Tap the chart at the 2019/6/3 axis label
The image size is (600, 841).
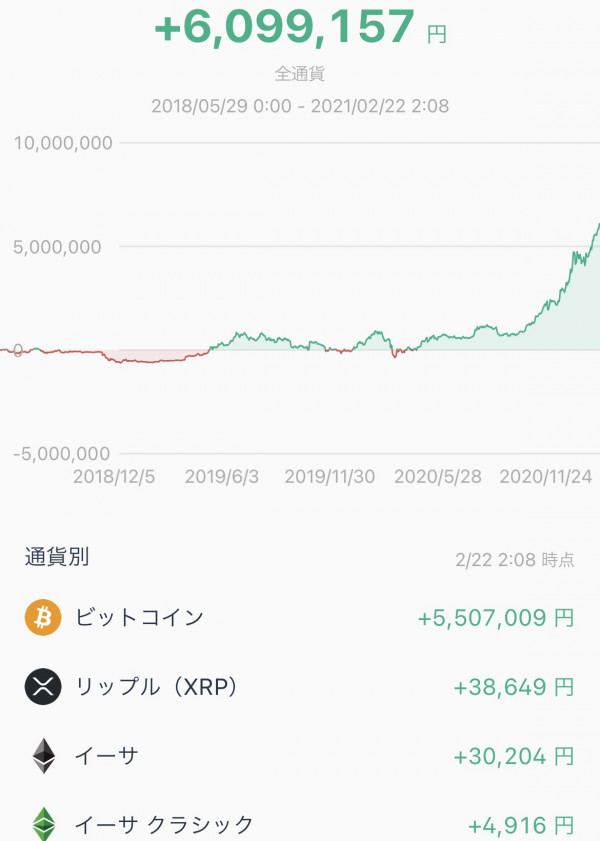[x=221, y=476]
